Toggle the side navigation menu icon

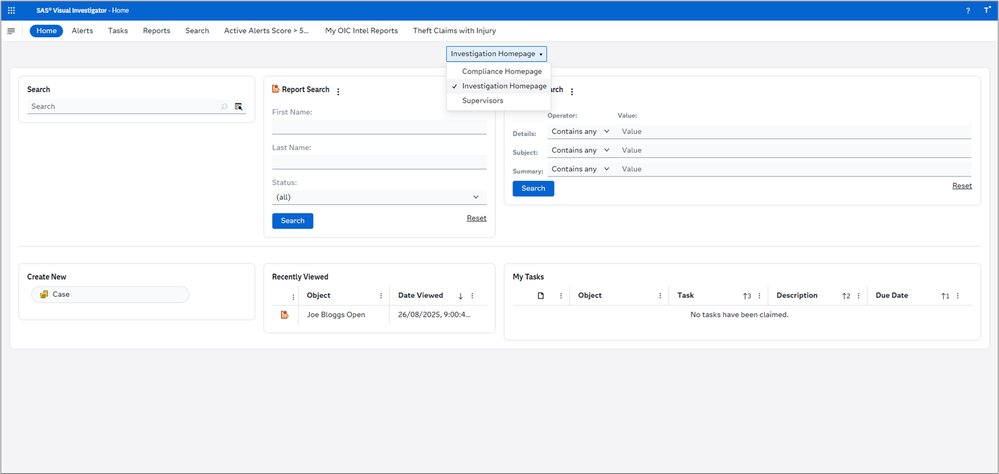point(11,31)
